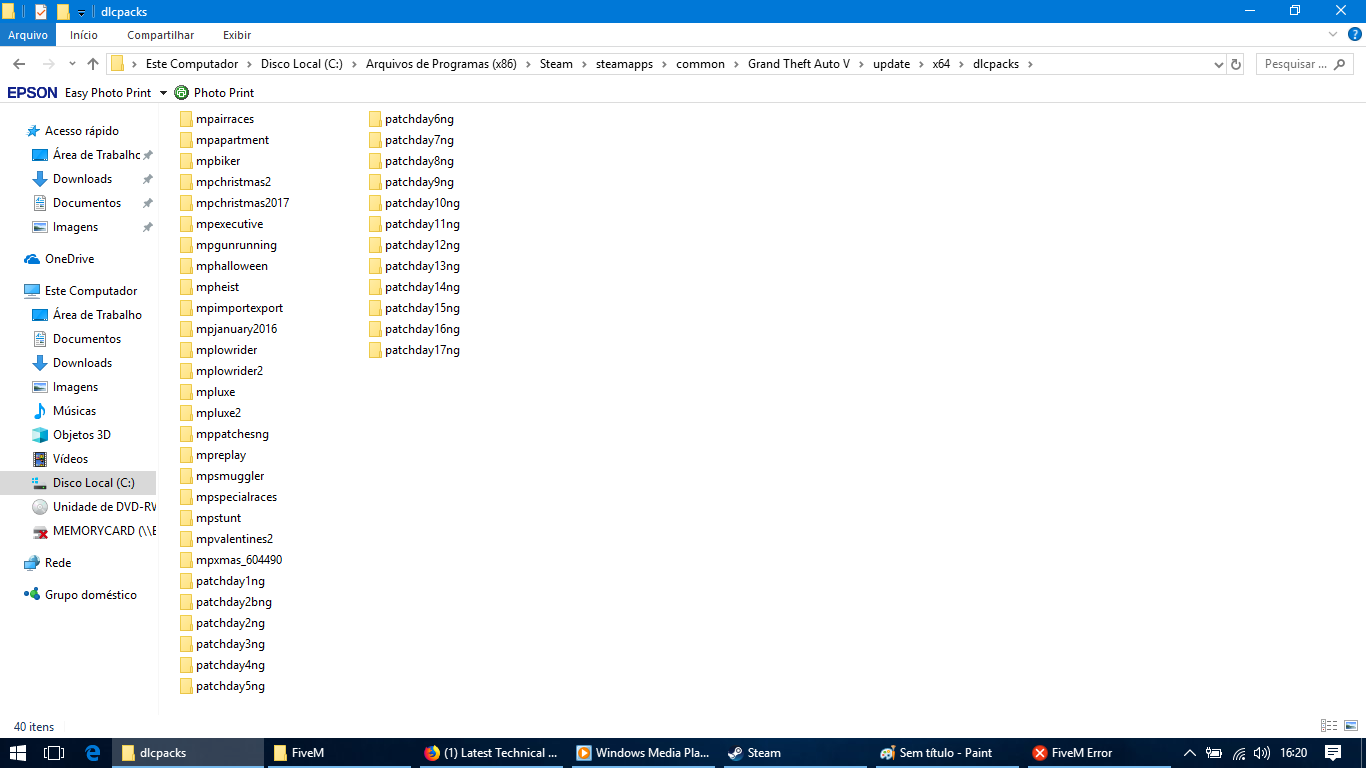Refresh the dlcpacks folder view
This screenshot has width=1366, height=768.
click(1236, 64)
